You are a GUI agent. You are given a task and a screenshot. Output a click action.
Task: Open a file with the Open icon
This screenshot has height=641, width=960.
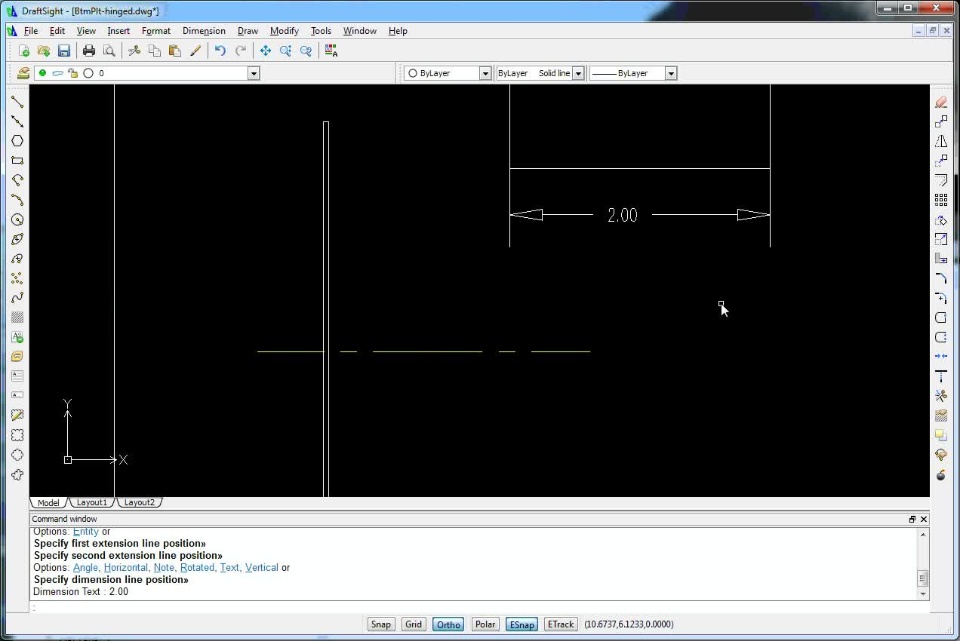pyautogui.click(x=43, y=51)
